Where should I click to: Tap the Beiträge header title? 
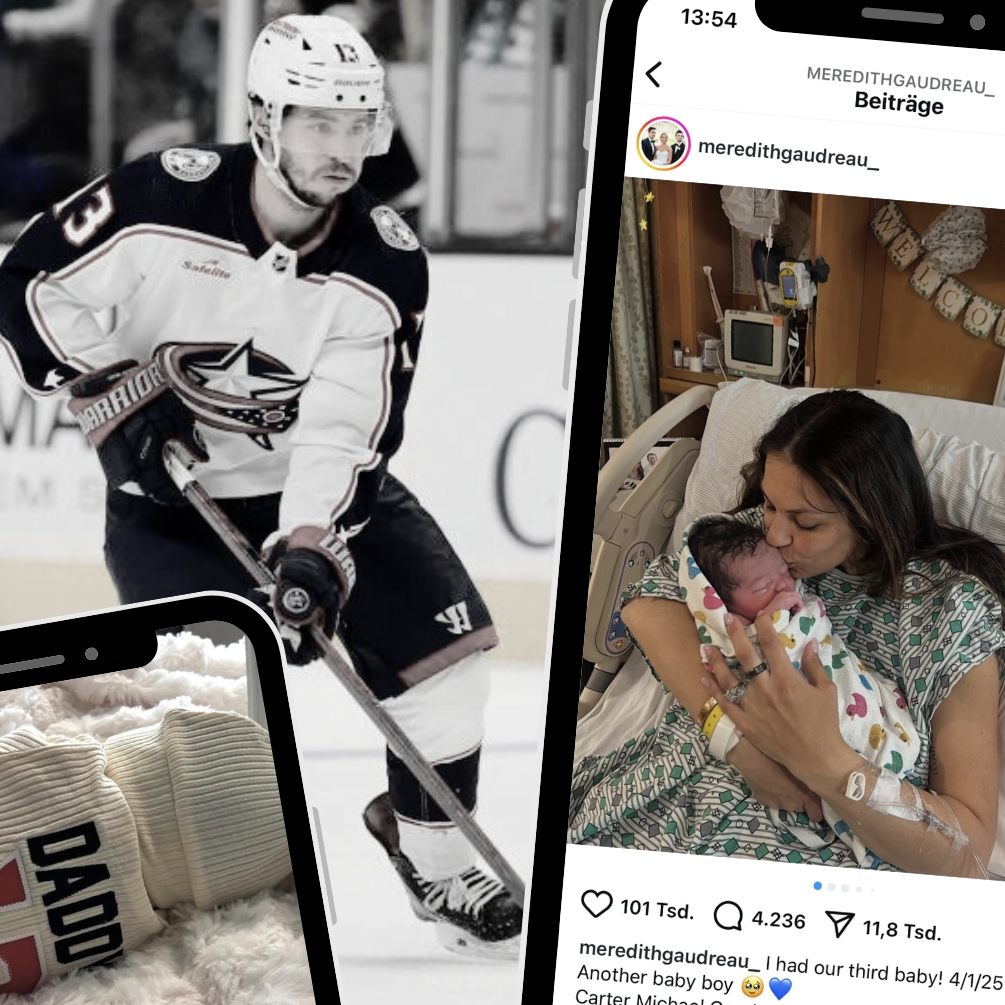pos(899,102)
